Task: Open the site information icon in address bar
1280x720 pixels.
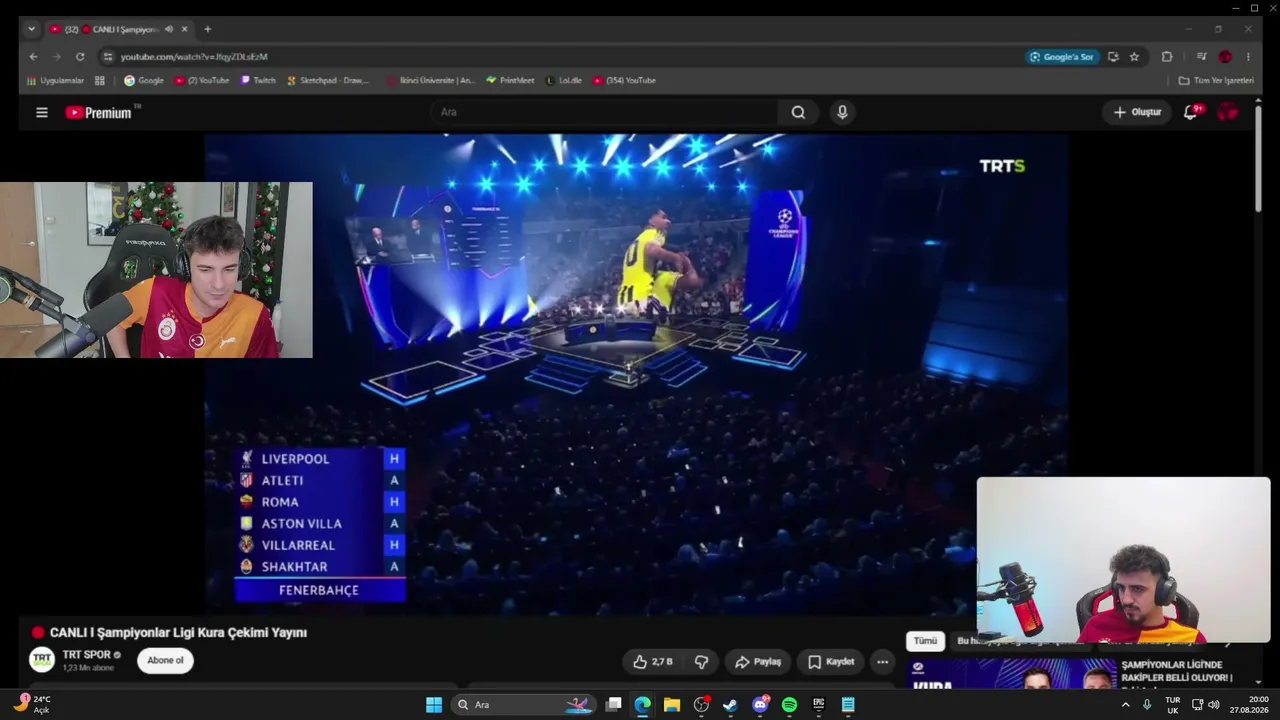Action: click(108, 57)
